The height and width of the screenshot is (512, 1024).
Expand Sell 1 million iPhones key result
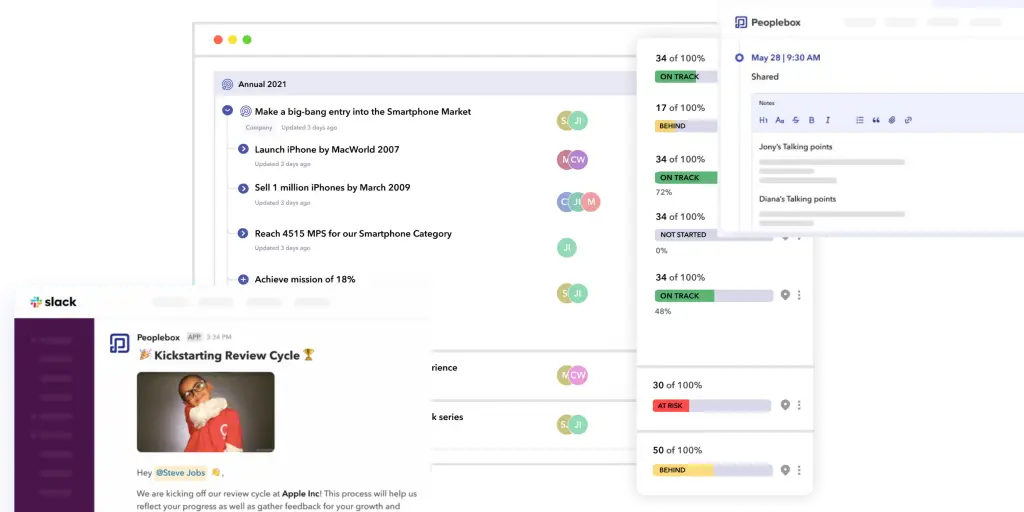(x=243, y=188)
